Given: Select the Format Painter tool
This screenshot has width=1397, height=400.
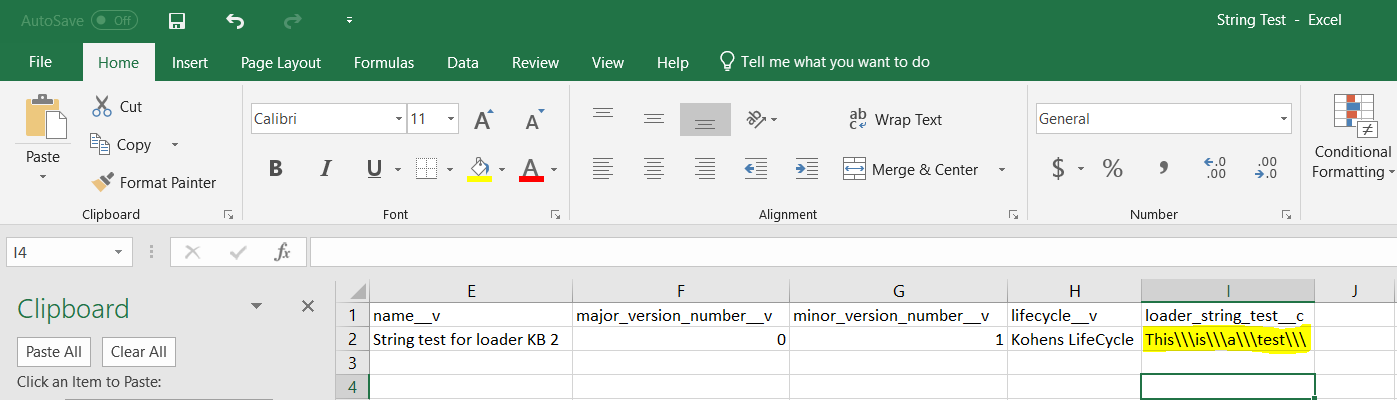Looking at the screenshot, I should [x=154, y=182].
